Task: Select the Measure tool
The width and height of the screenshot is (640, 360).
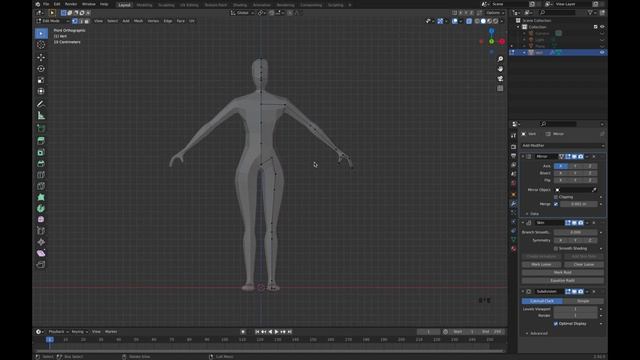Action: (41, 116)
